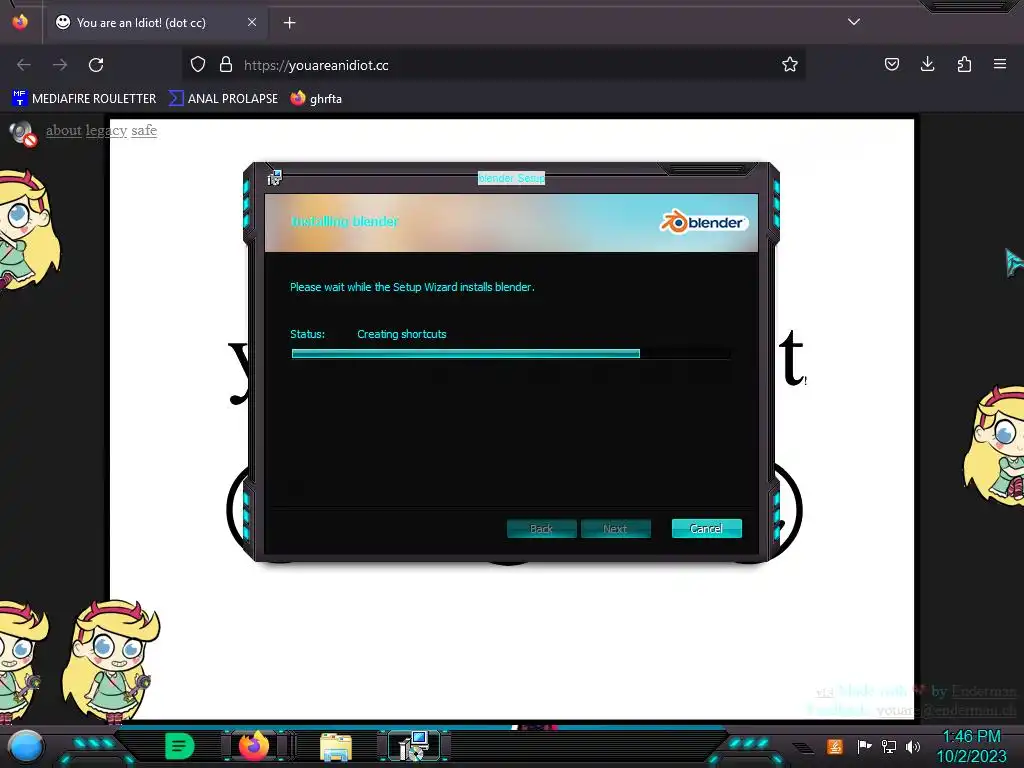Viewport: 1024px width, 768px height.
Task: Click the Firefox logo icon in the tab bar
Action: coord(20,22)
